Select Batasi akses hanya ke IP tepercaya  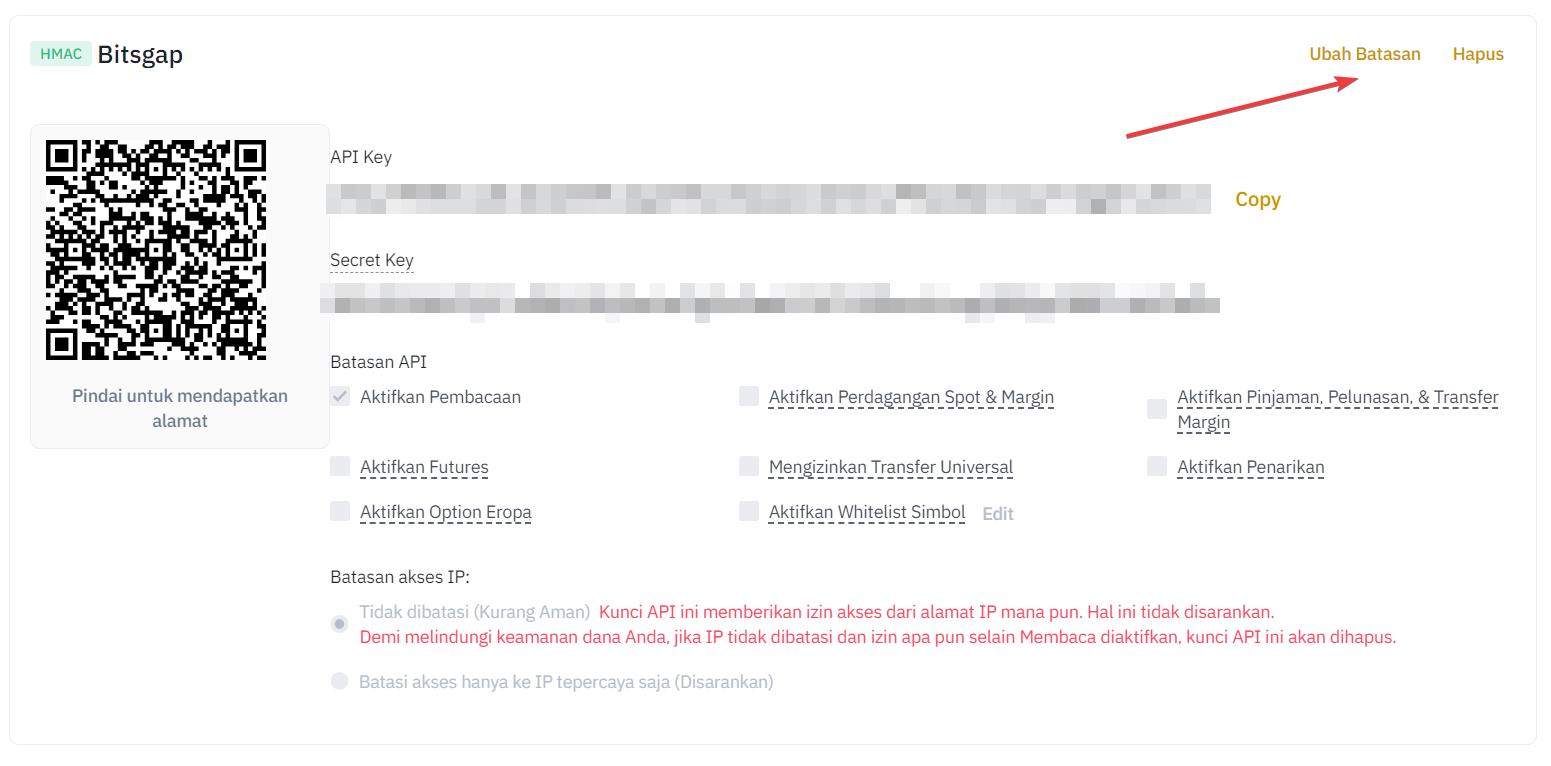pyautogui.click(x=340, y=681)
